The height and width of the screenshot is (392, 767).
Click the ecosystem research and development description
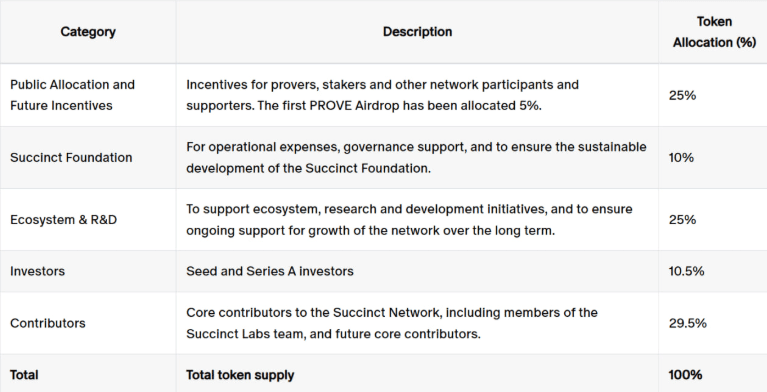[x=409, y=220]
